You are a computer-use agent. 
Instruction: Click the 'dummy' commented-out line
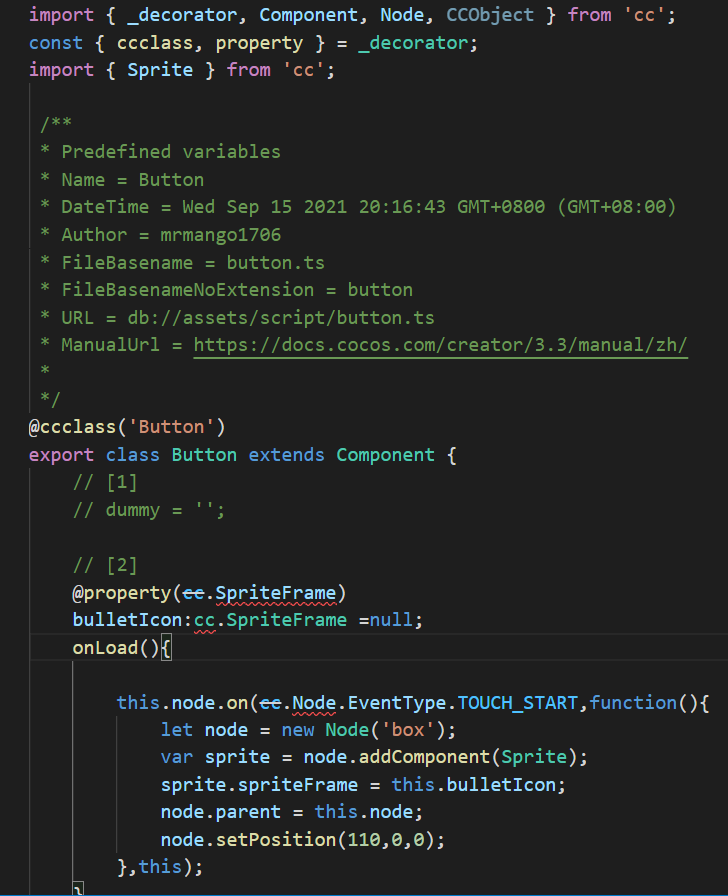tap(149, 510)
